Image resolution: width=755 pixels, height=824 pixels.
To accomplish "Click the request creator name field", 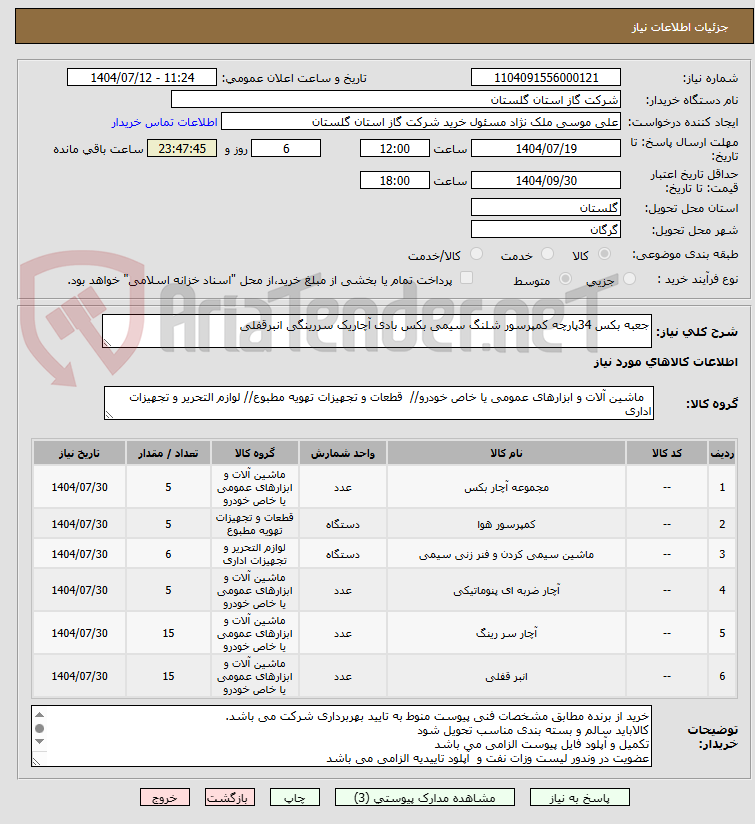I will pyautogui.click(x=421, y=122).
